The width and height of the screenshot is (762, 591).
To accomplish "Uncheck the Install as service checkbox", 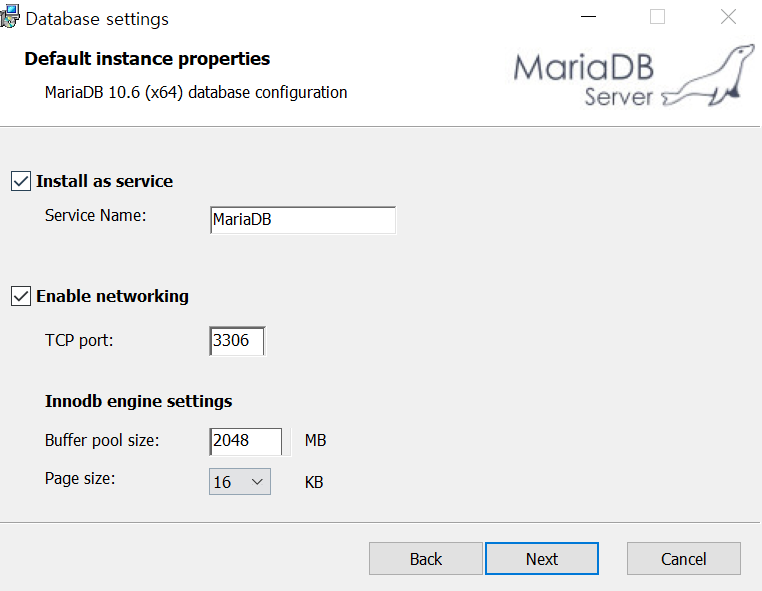I will [21, 181].
